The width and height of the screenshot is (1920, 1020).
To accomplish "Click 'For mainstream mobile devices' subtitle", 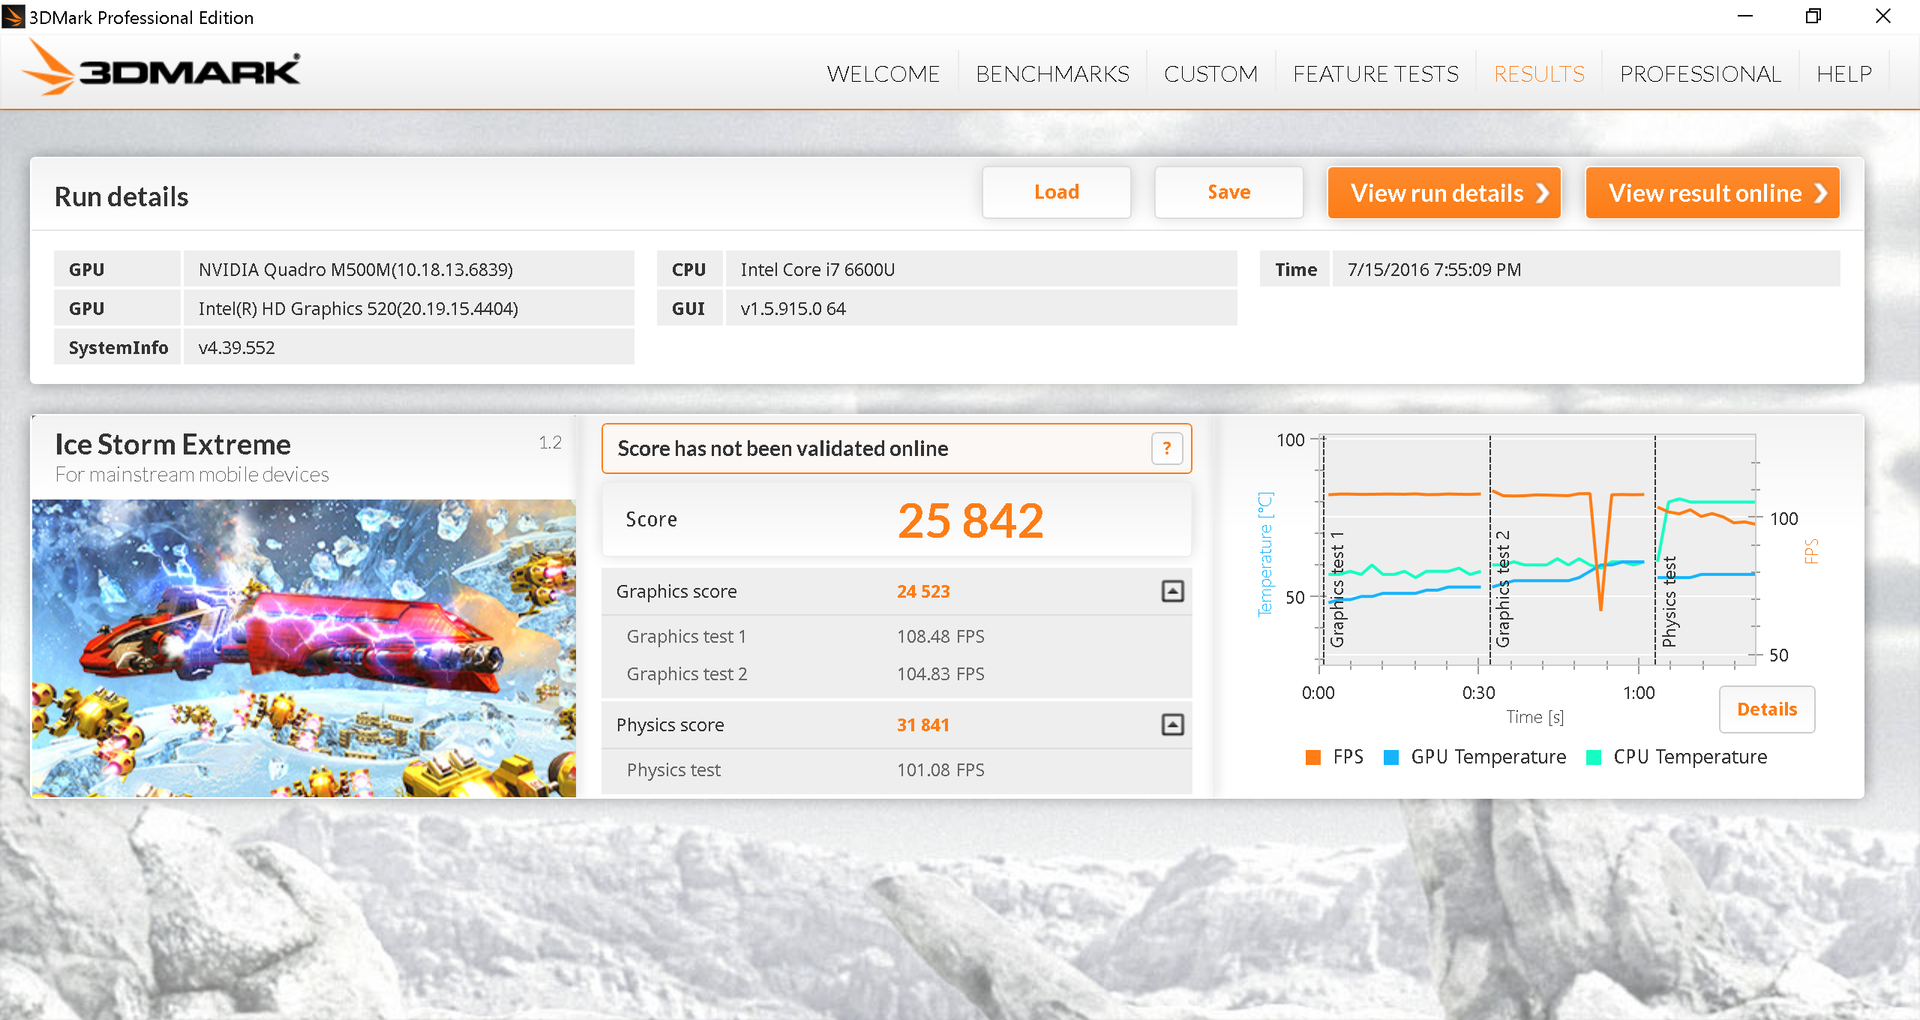I will (192, 474).
